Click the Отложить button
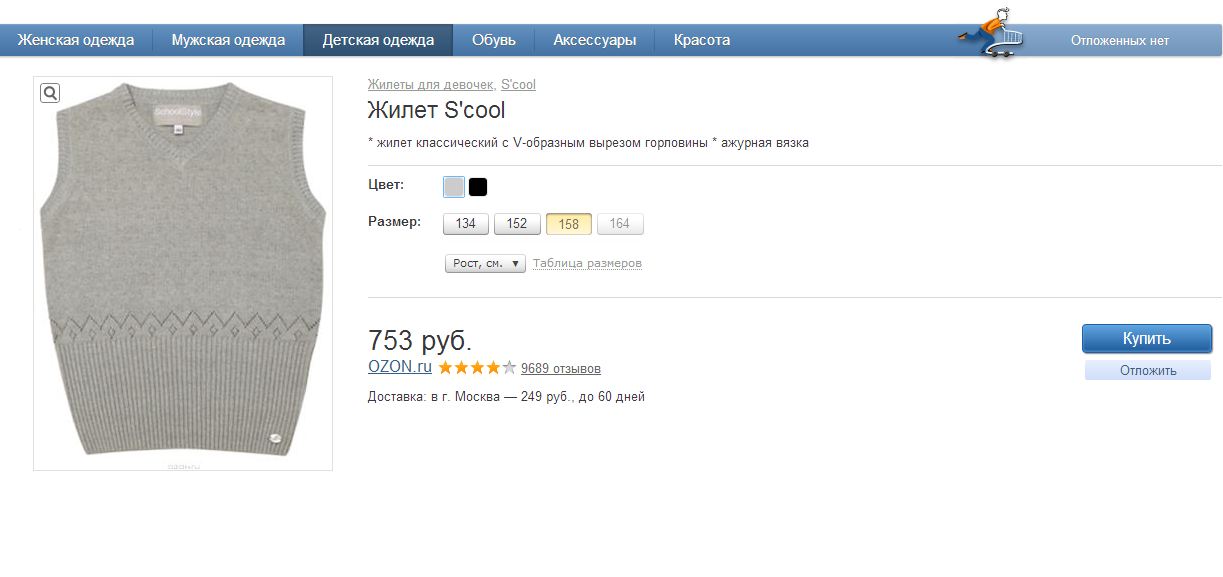Screen dimensions: 1223x577 (x=1148, y=371)
